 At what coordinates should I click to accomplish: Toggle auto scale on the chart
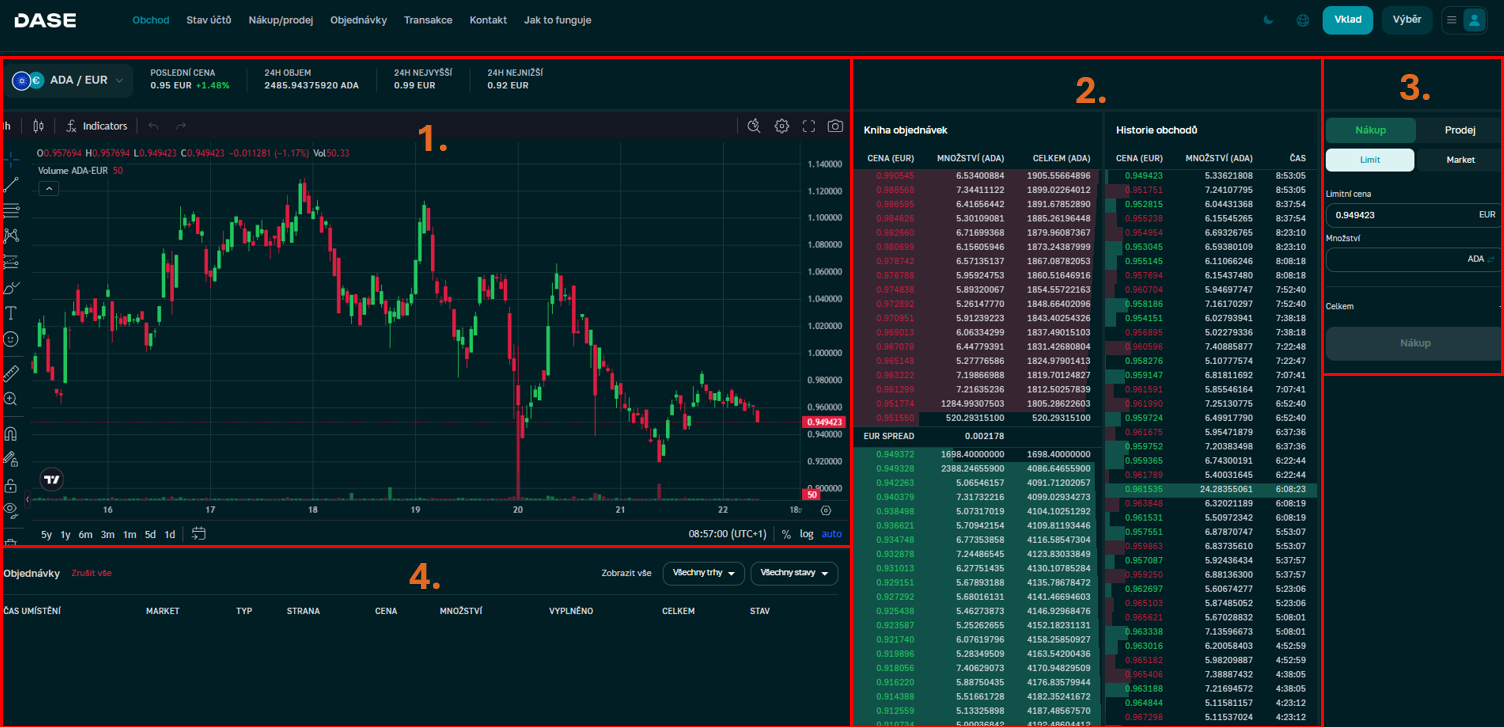click(x=831, y=534)
